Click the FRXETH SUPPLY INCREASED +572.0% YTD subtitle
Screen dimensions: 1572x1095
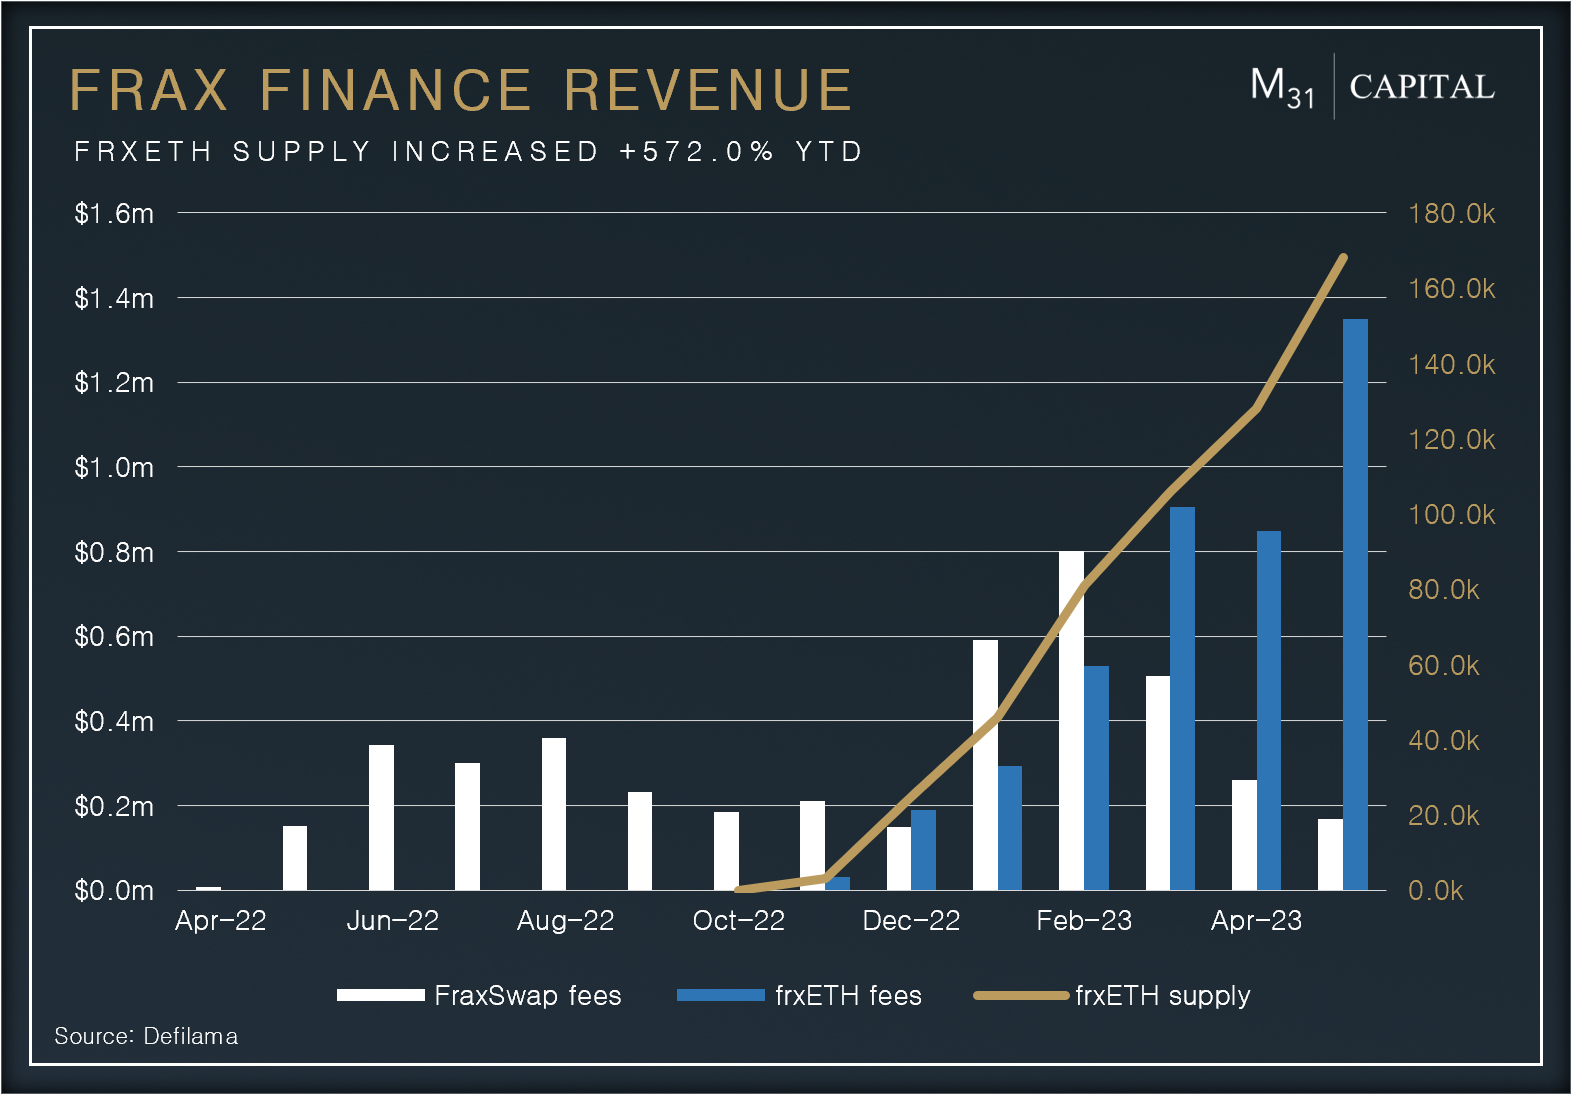(x=469, y=152)
